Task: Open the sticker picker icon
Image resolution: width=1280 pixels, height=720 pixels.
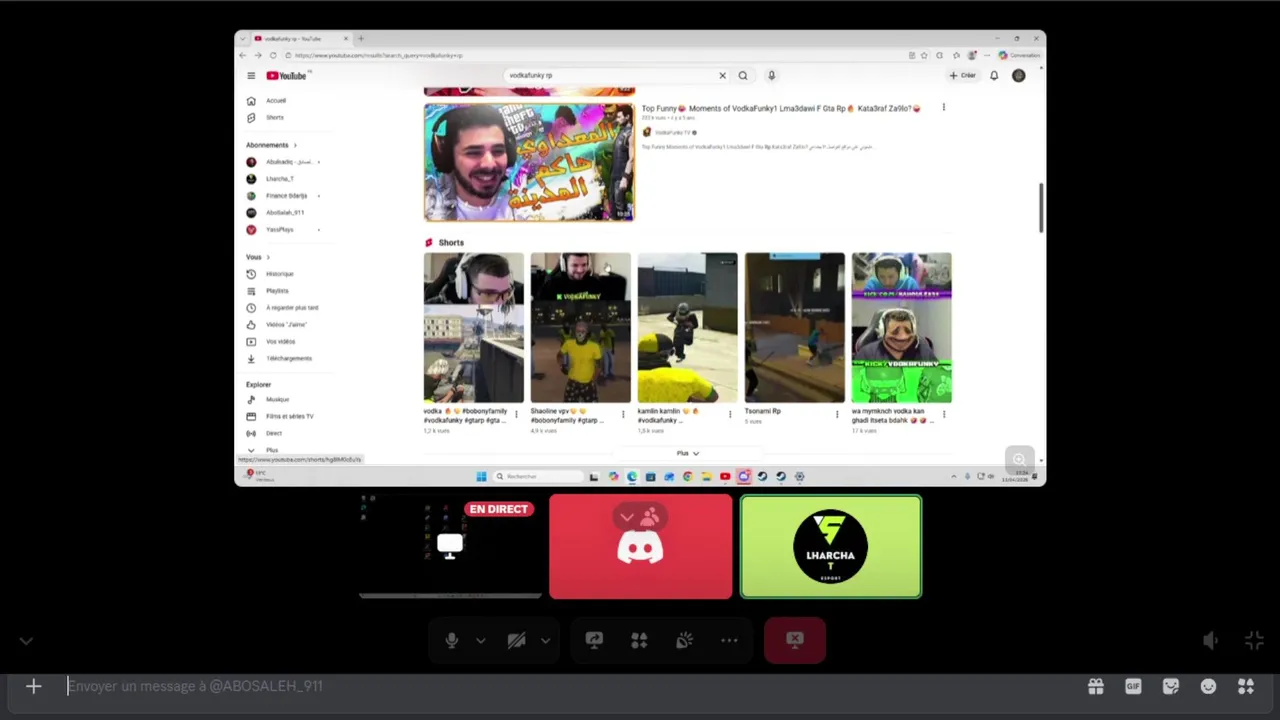Action: (x=1171, y=686)
